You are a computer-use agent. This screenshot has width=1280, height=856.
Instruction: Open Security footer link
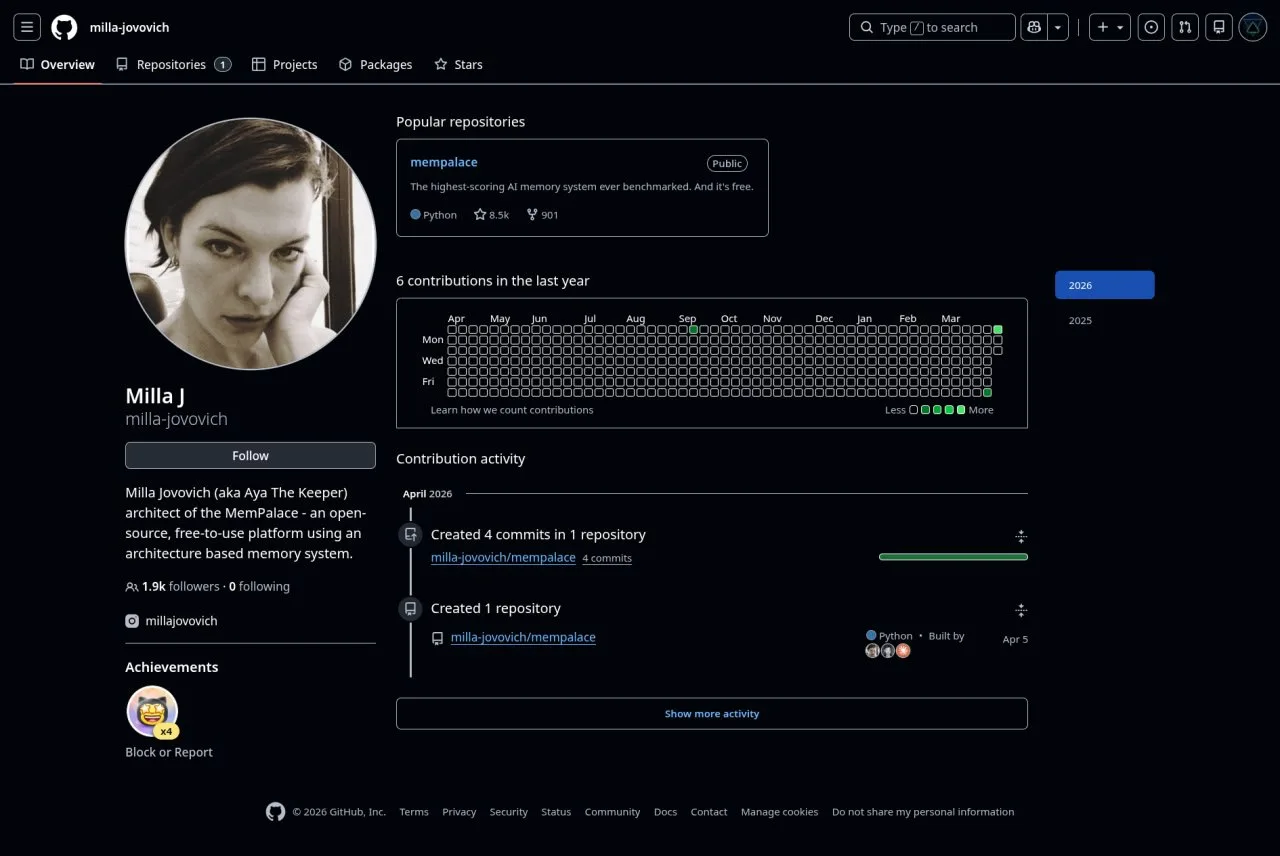508,812
